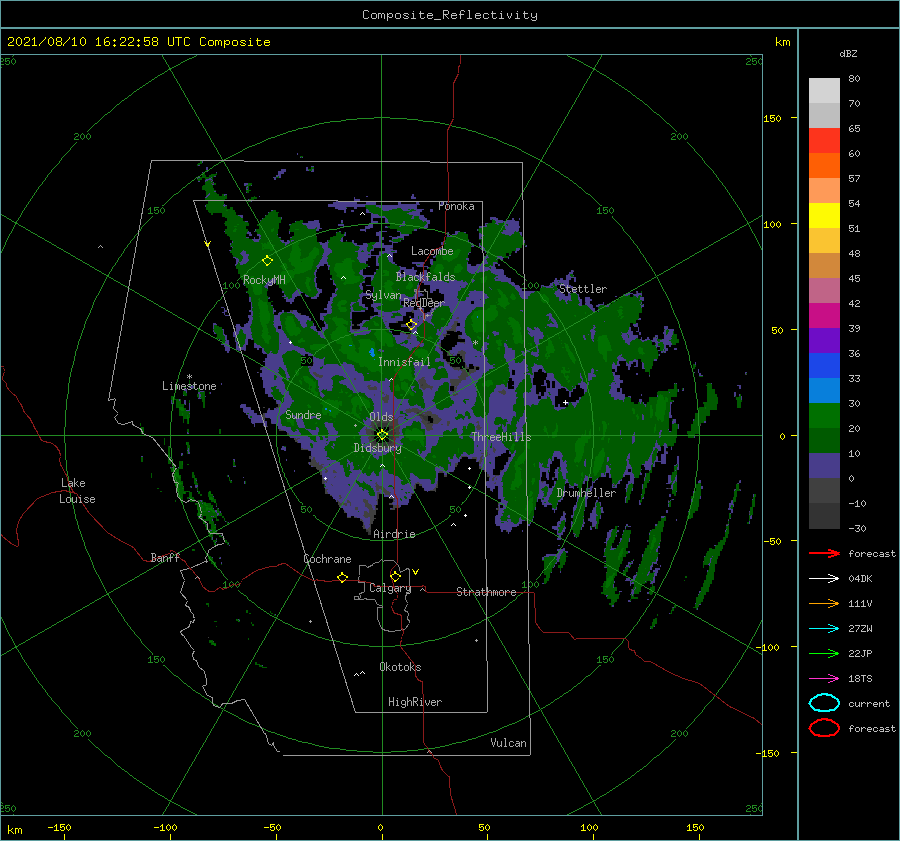Select the purple 10 dBZ color swatch
Viewport: 900px width, 841px height.
(824, 465)
